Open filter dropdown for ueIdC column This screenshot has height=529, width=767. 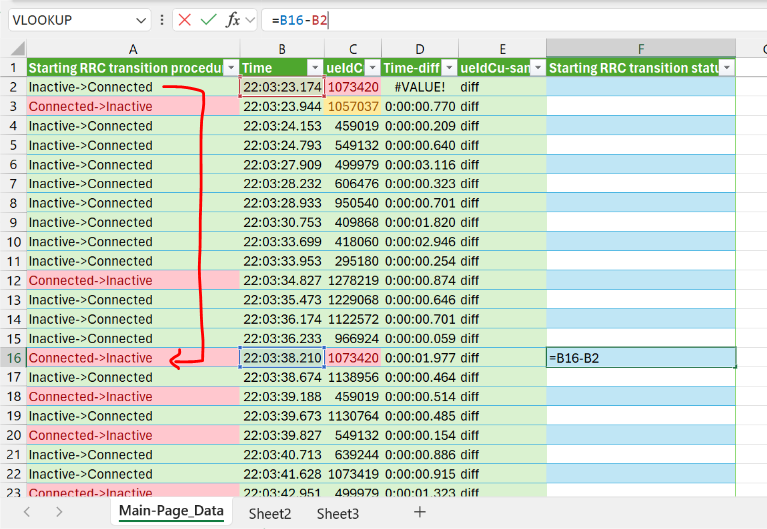pos(373,68)
